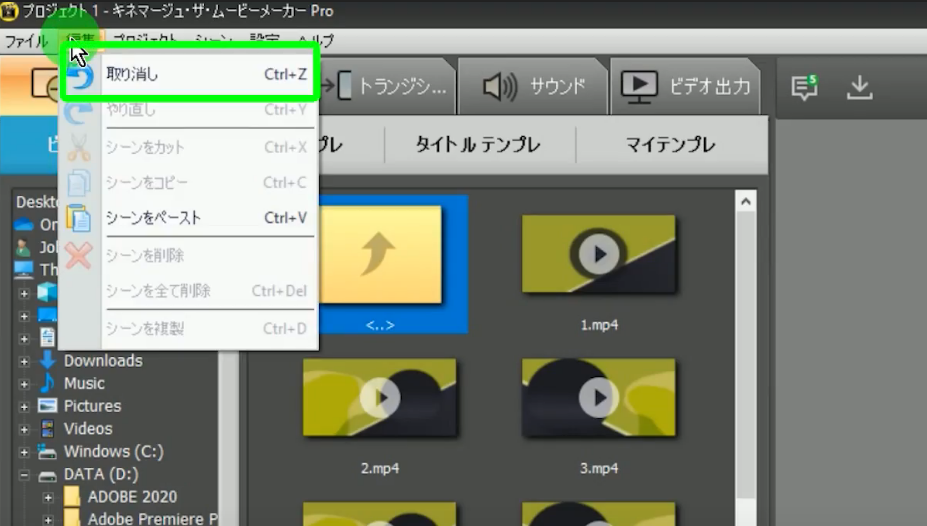The height and width of the screenshot is (526, 927).
Task: Collapse the DATA (D:) drive node
Action: pos(24,475)
